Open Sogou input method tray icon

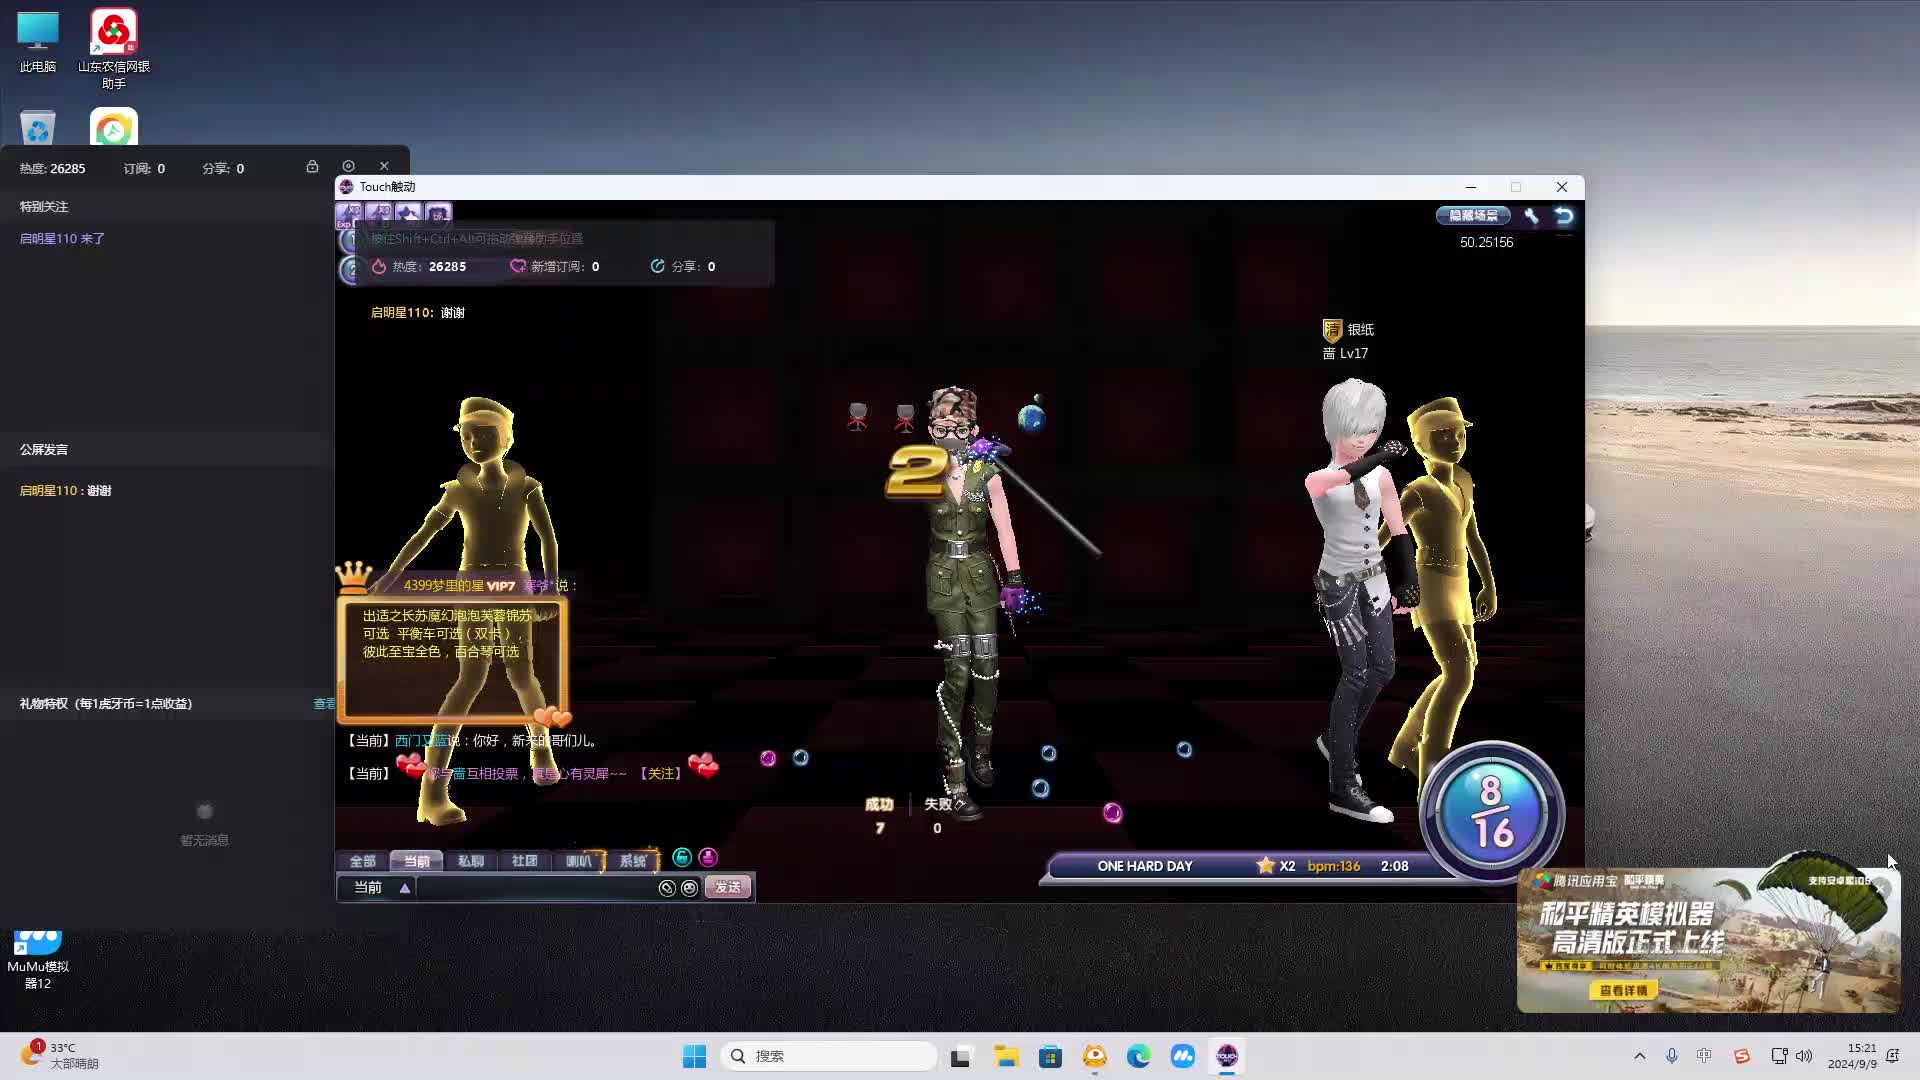(x=1741, y=1056)
